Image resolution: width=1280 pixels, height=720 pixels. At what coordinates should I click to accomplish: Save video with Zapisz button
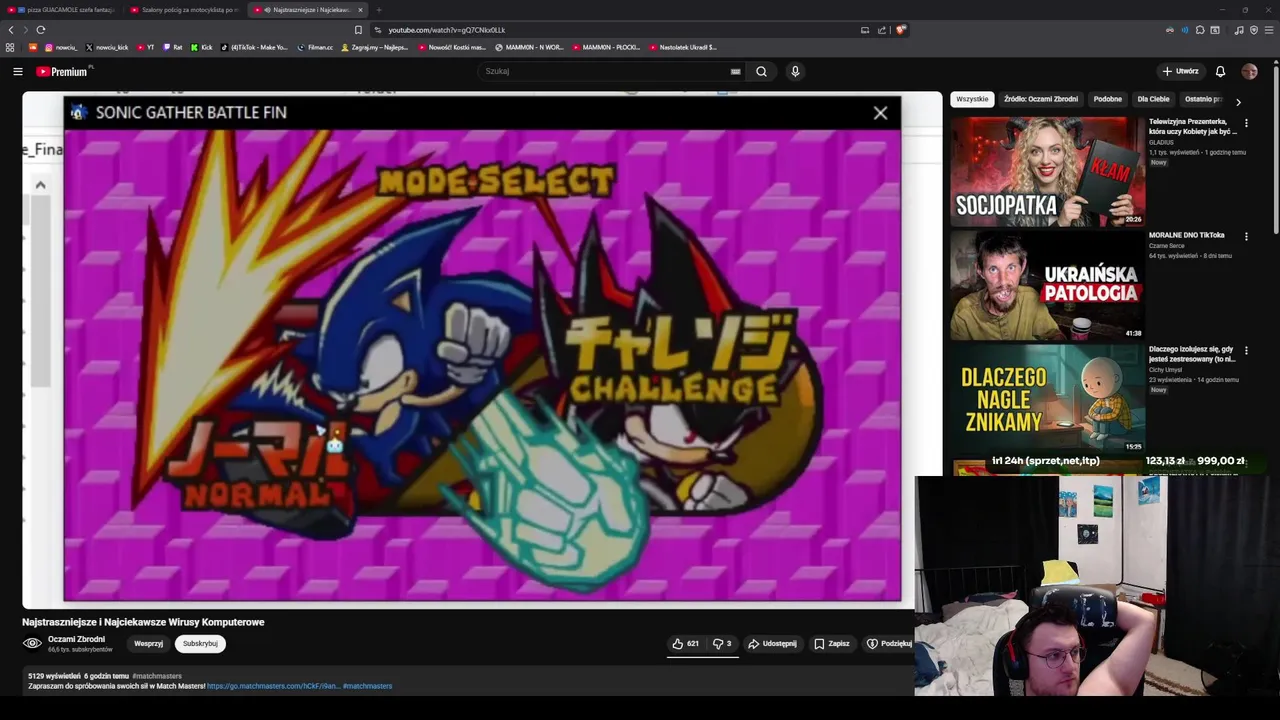831,644
